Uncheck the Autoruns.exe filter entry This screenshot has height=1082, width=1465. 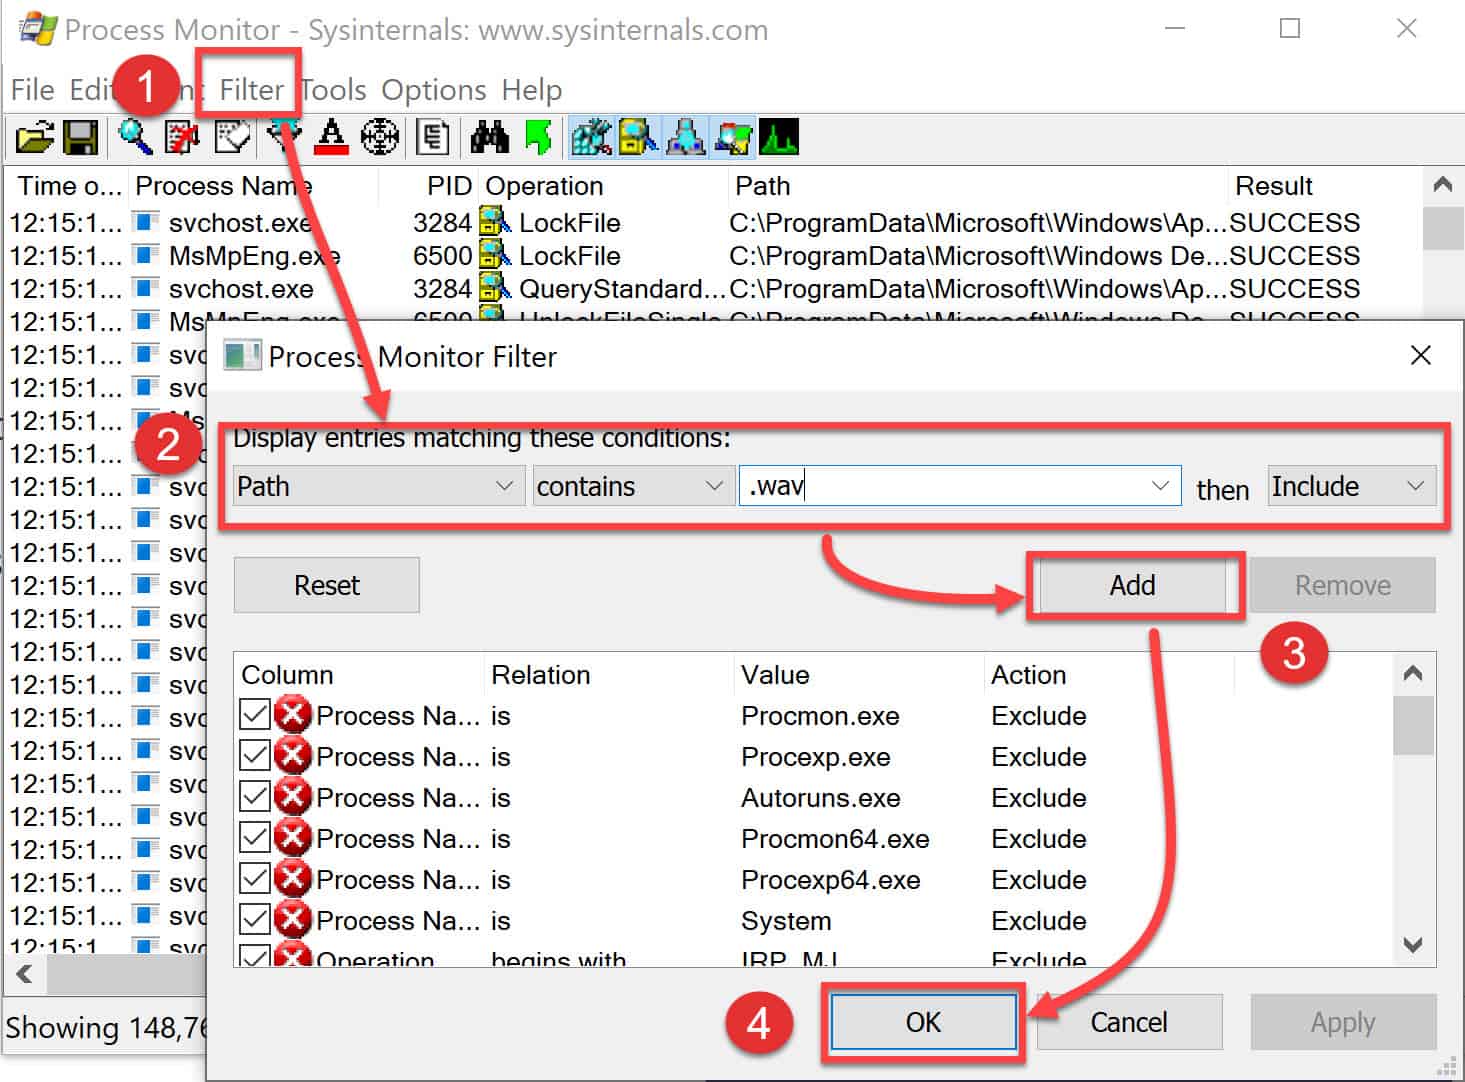[255, 796]
